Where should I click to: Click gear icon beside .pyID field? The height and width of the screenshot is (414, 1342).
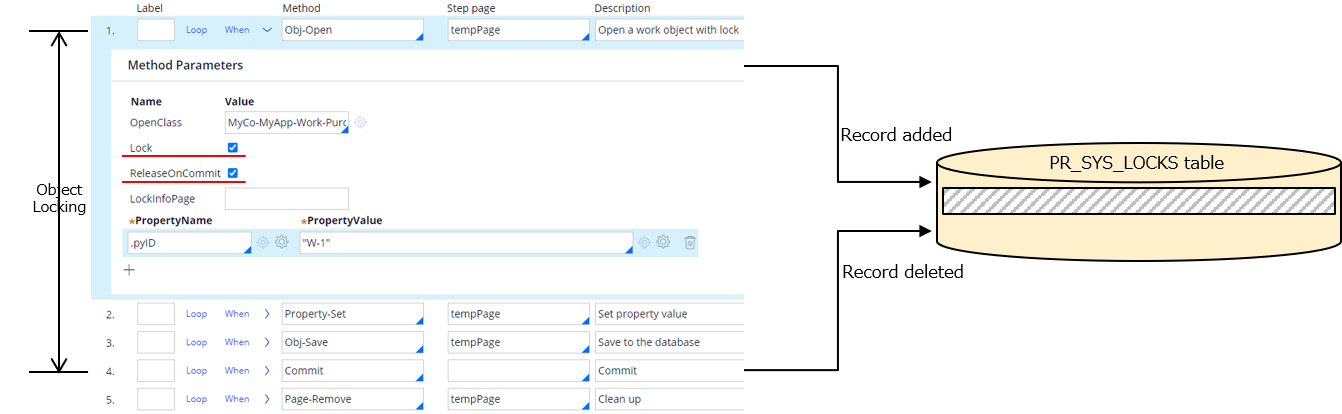(x=282, y=242)
